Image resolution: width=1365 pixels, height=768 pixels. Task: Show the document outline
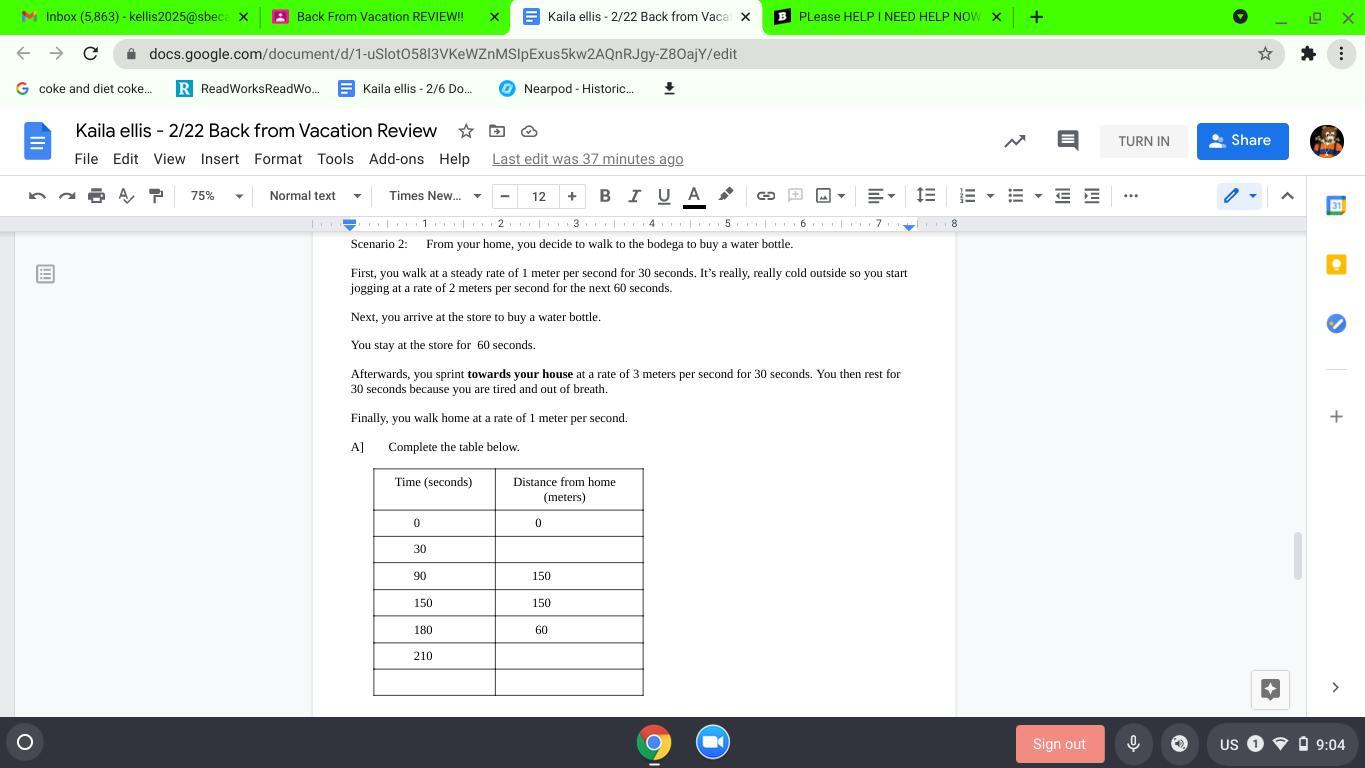[x=45, y=274]
